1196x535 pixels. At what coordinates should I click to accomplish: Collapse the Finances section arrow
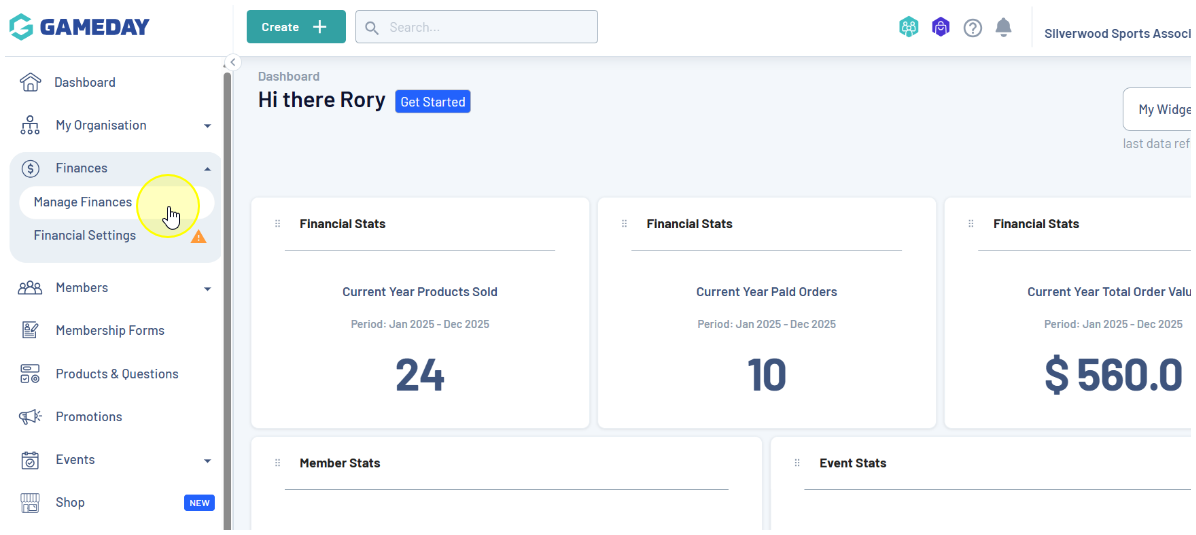(207, 169)
